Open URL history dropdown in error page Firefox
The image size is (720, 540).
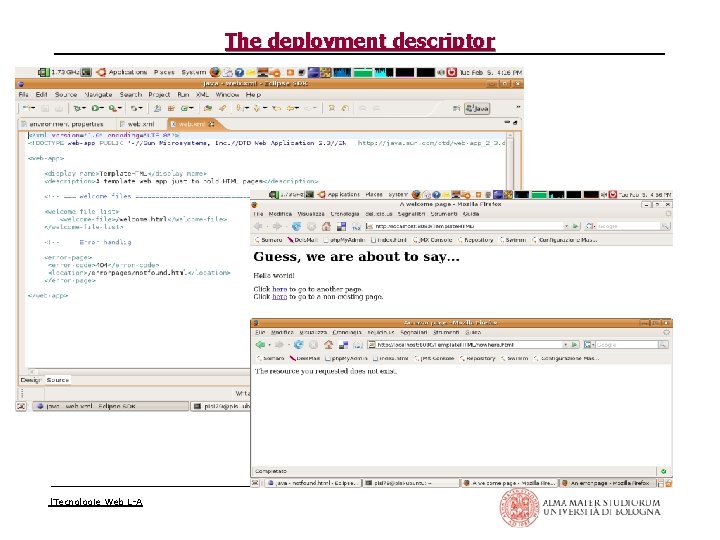click(x=565, y=344)
